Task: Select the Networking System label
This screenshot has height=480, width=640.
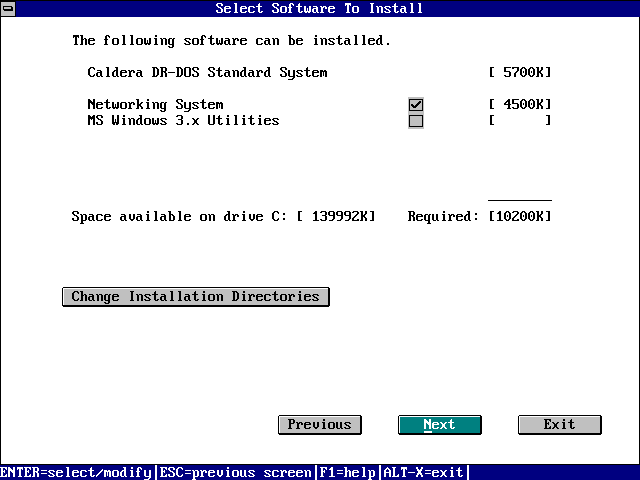Action: point(155,105)
